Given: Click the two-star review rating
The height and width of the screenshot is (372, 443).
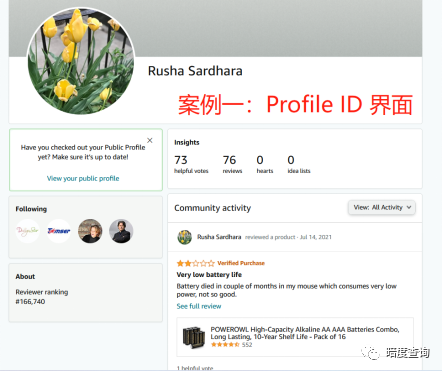Looking at the screenshot, I should pos(196,263).
